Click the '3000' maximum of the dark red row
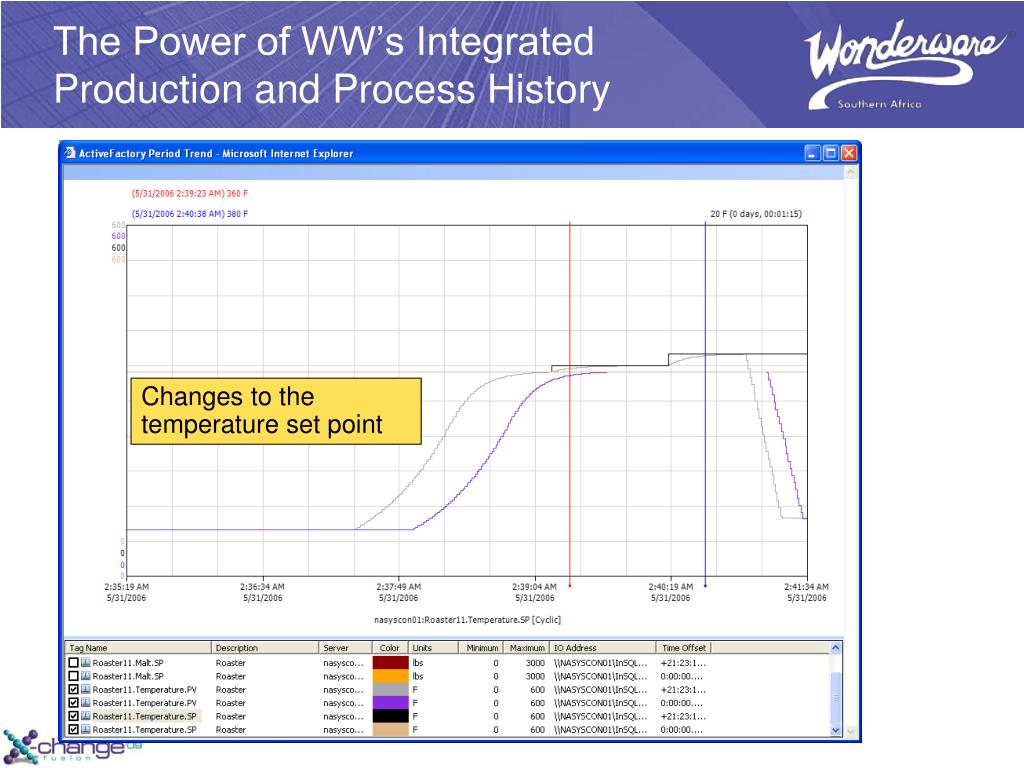 pos(535,663)
